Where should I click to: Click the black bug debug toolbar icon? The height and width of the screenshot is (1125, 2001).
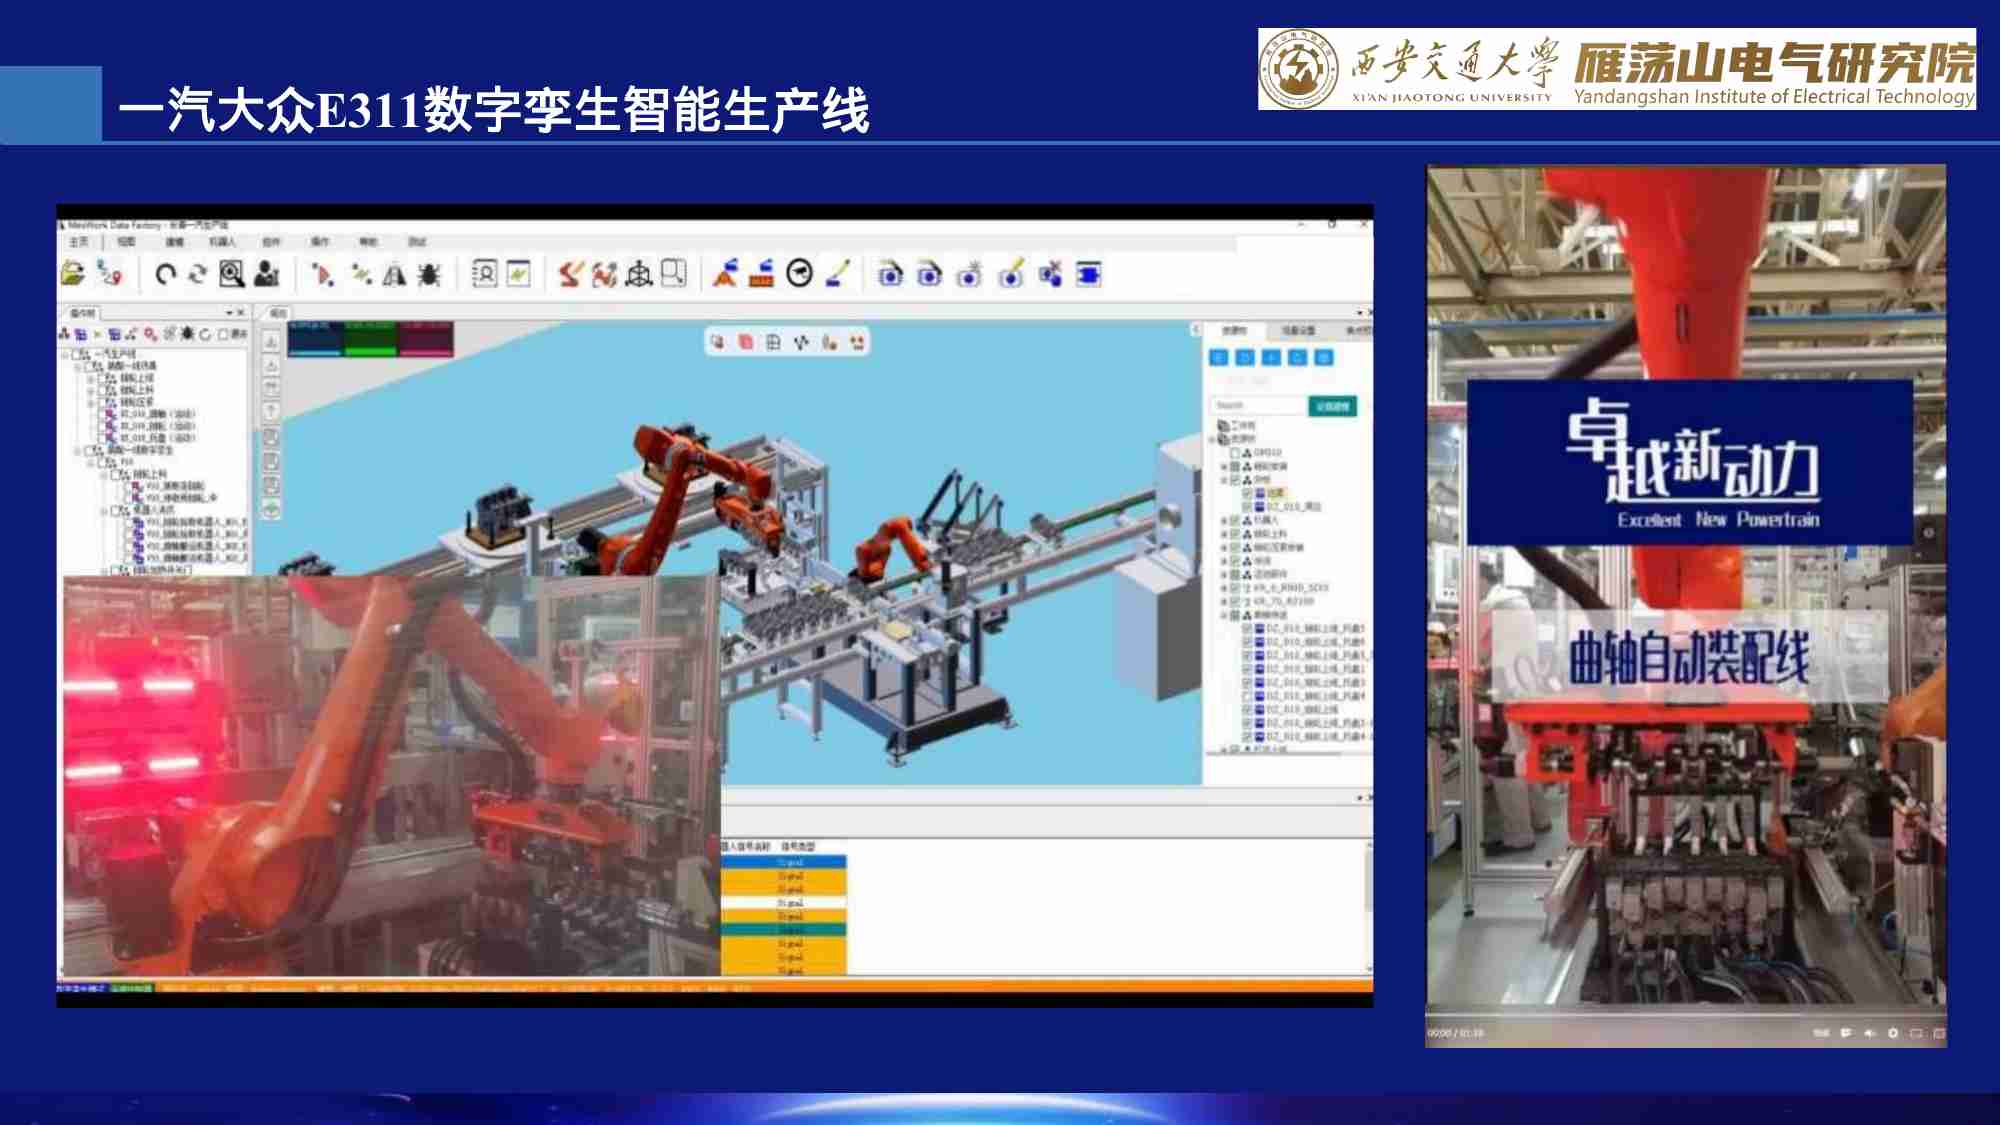point(429,273)
